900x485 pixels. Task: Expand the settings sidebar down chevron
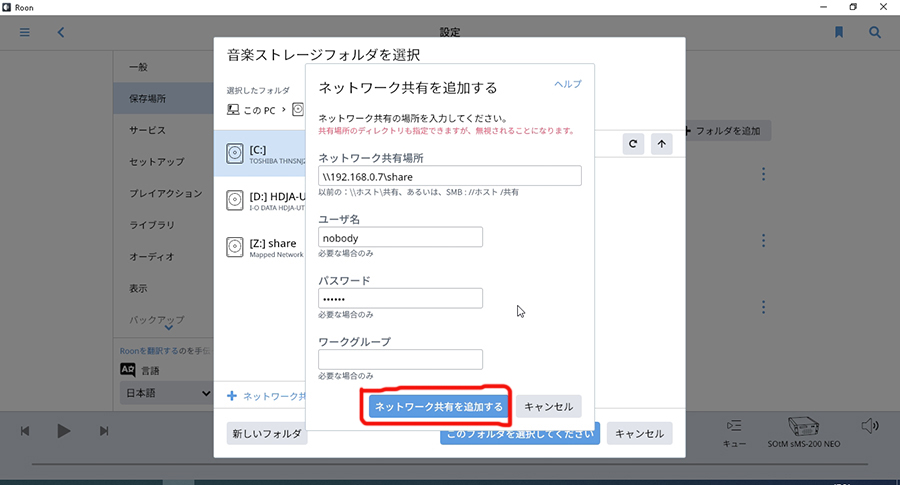pyautogui.click(x=168, y=327)
